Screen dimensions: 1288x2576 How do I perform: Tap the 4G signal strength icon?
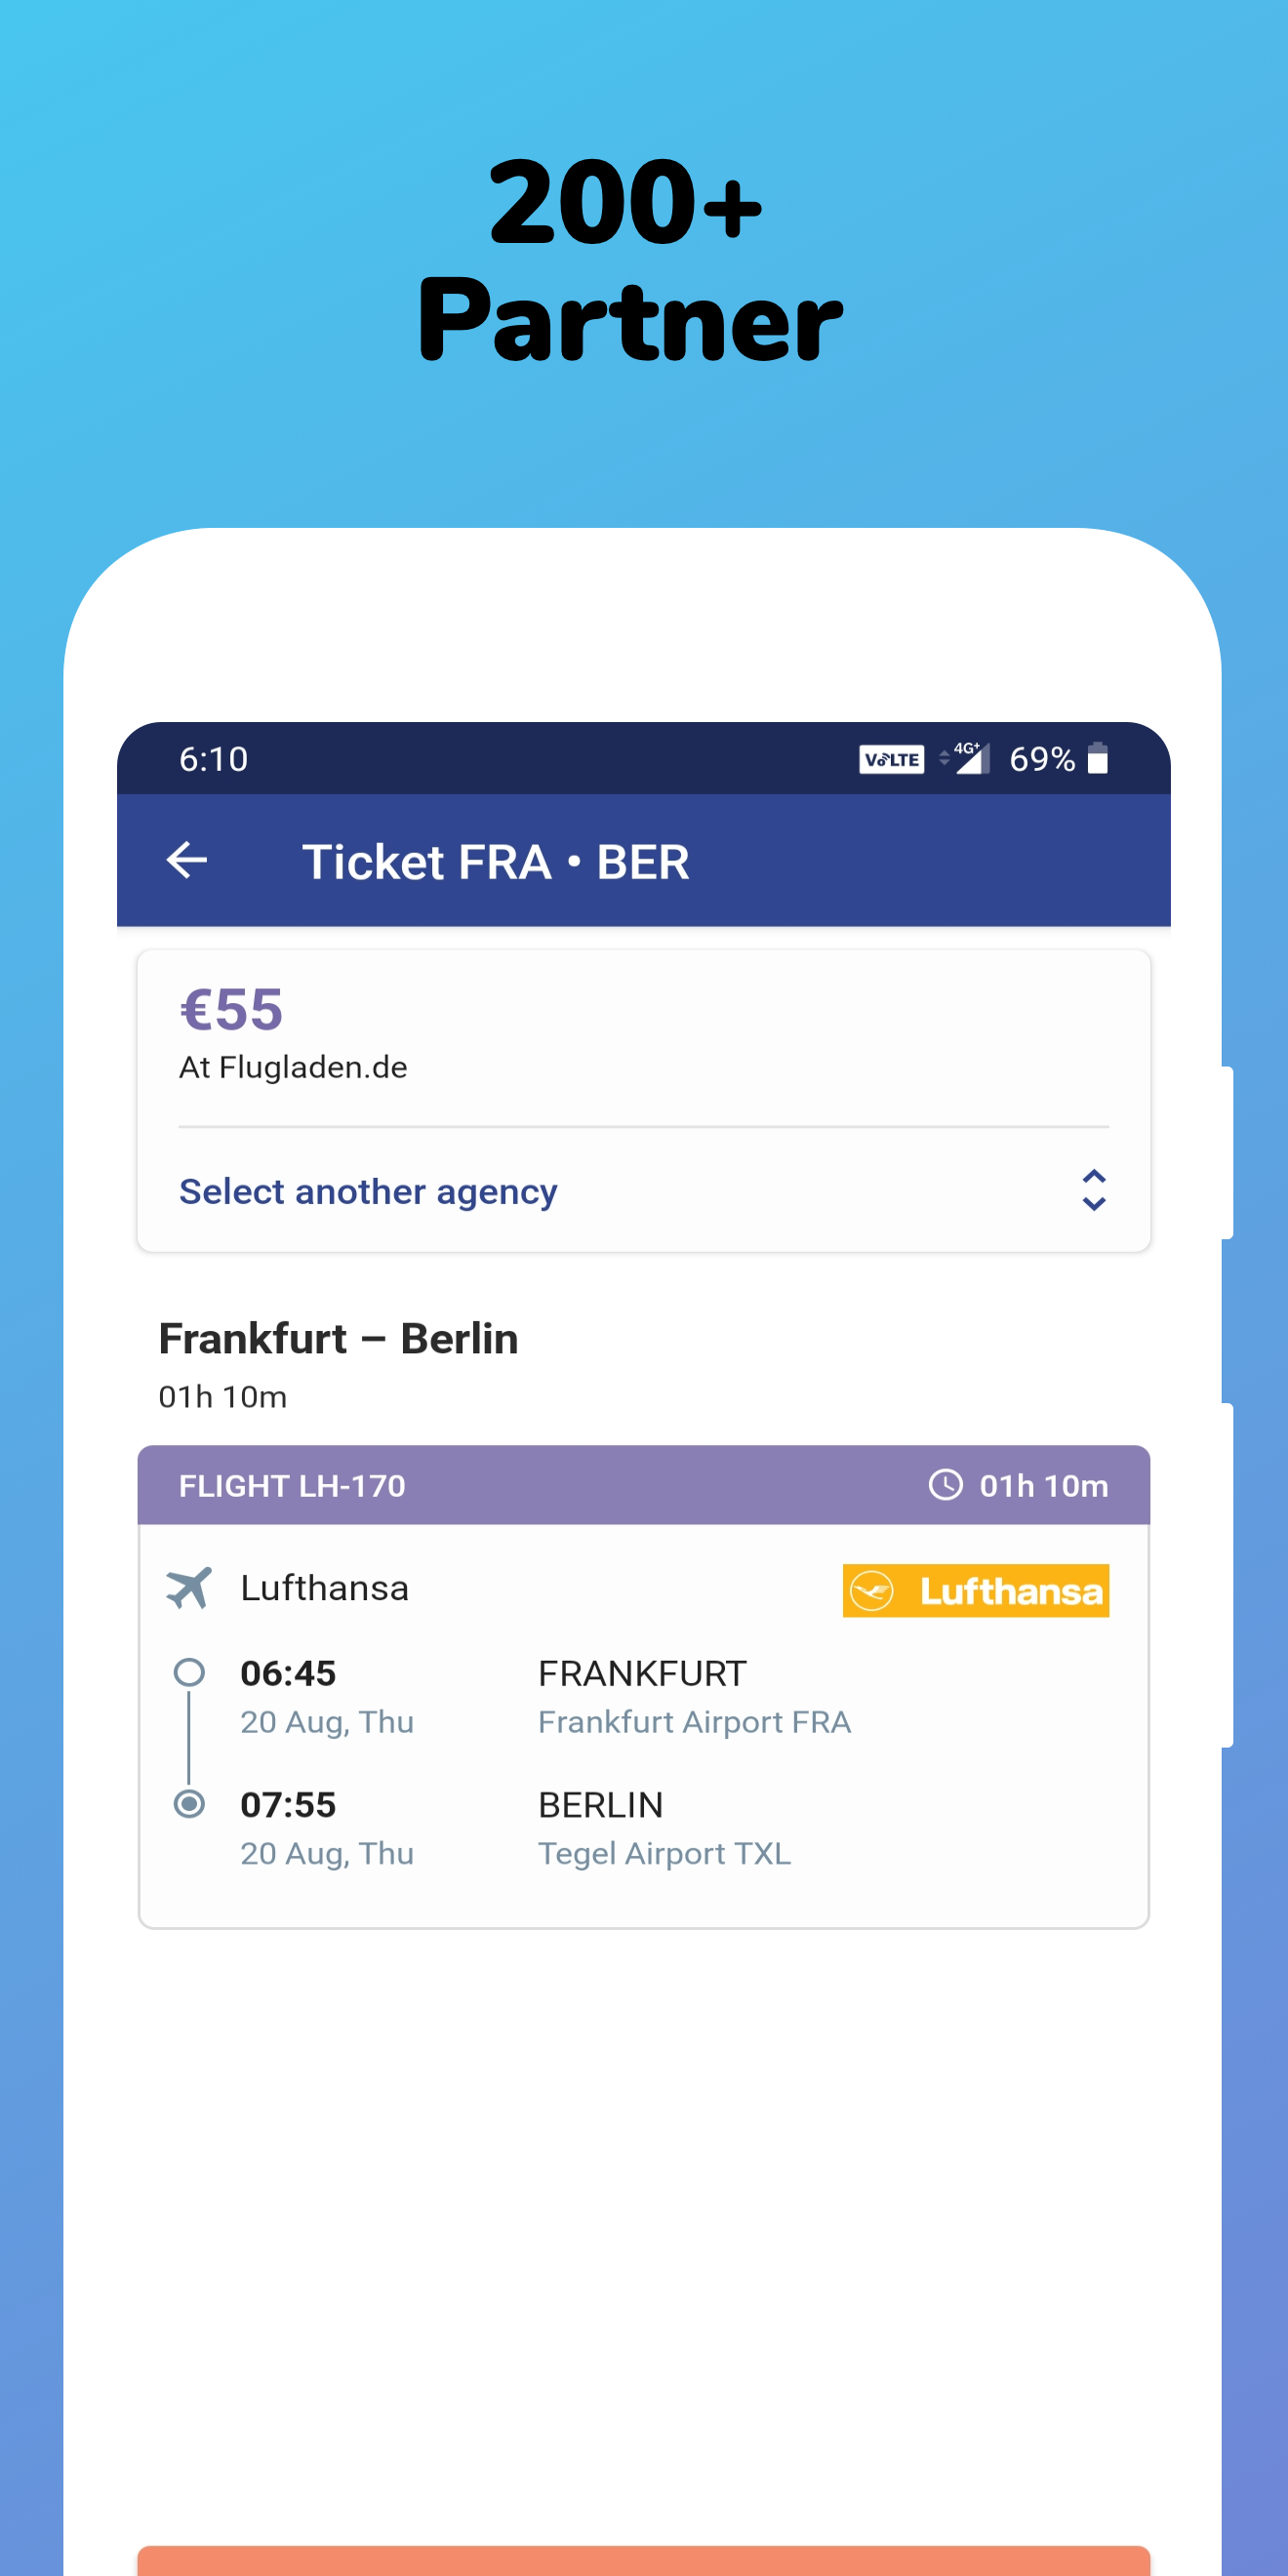click(x=969, y=758)
